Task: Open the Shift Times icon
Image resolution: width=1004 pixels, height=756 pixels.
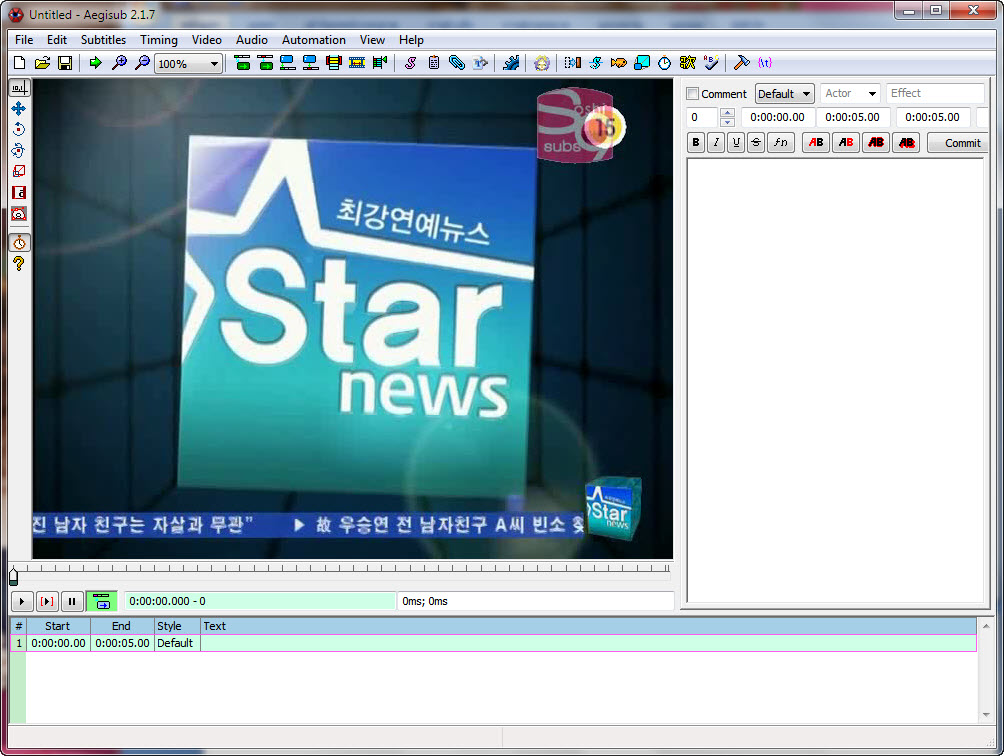Action: [572, 63]
